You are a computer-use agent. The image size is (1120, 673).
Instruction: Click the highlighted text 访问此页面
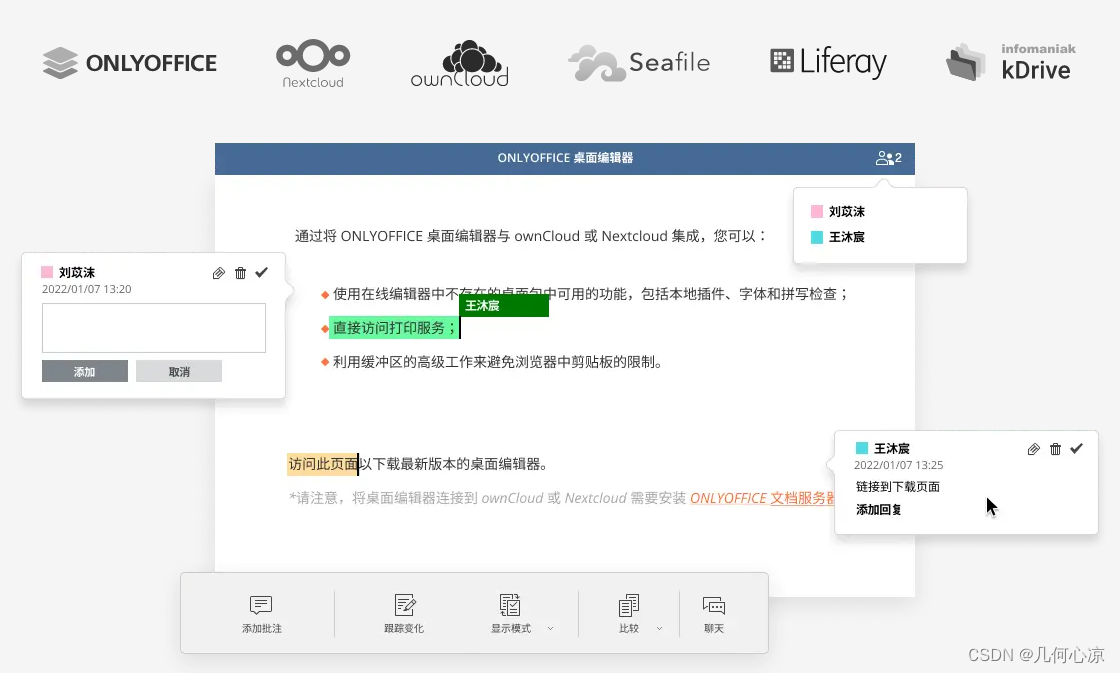323,464
